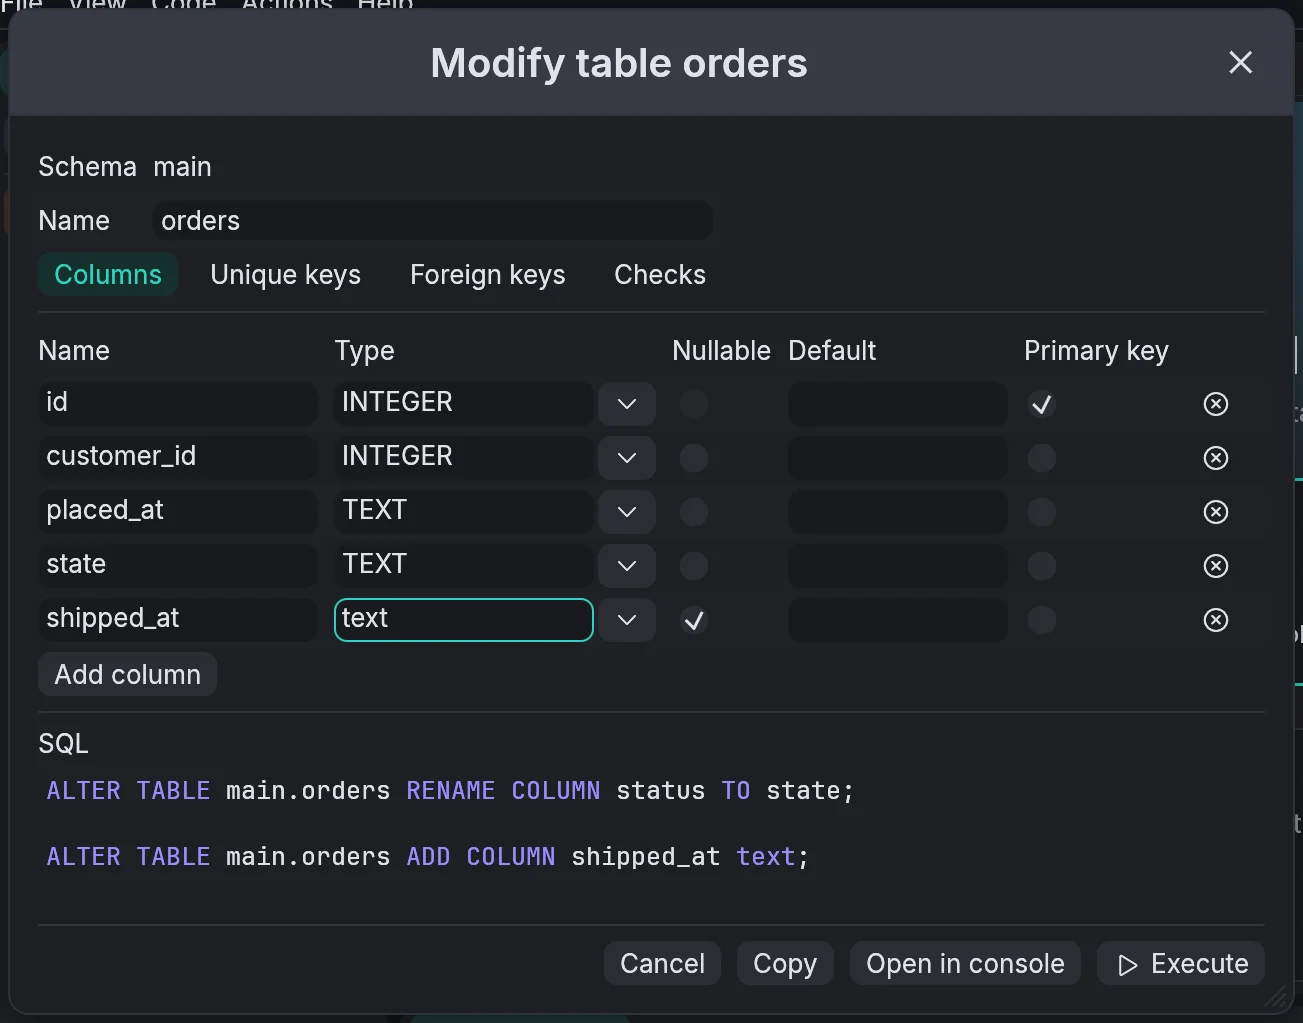
Task: Switch to the Columns tab
Action: (108, 275)
